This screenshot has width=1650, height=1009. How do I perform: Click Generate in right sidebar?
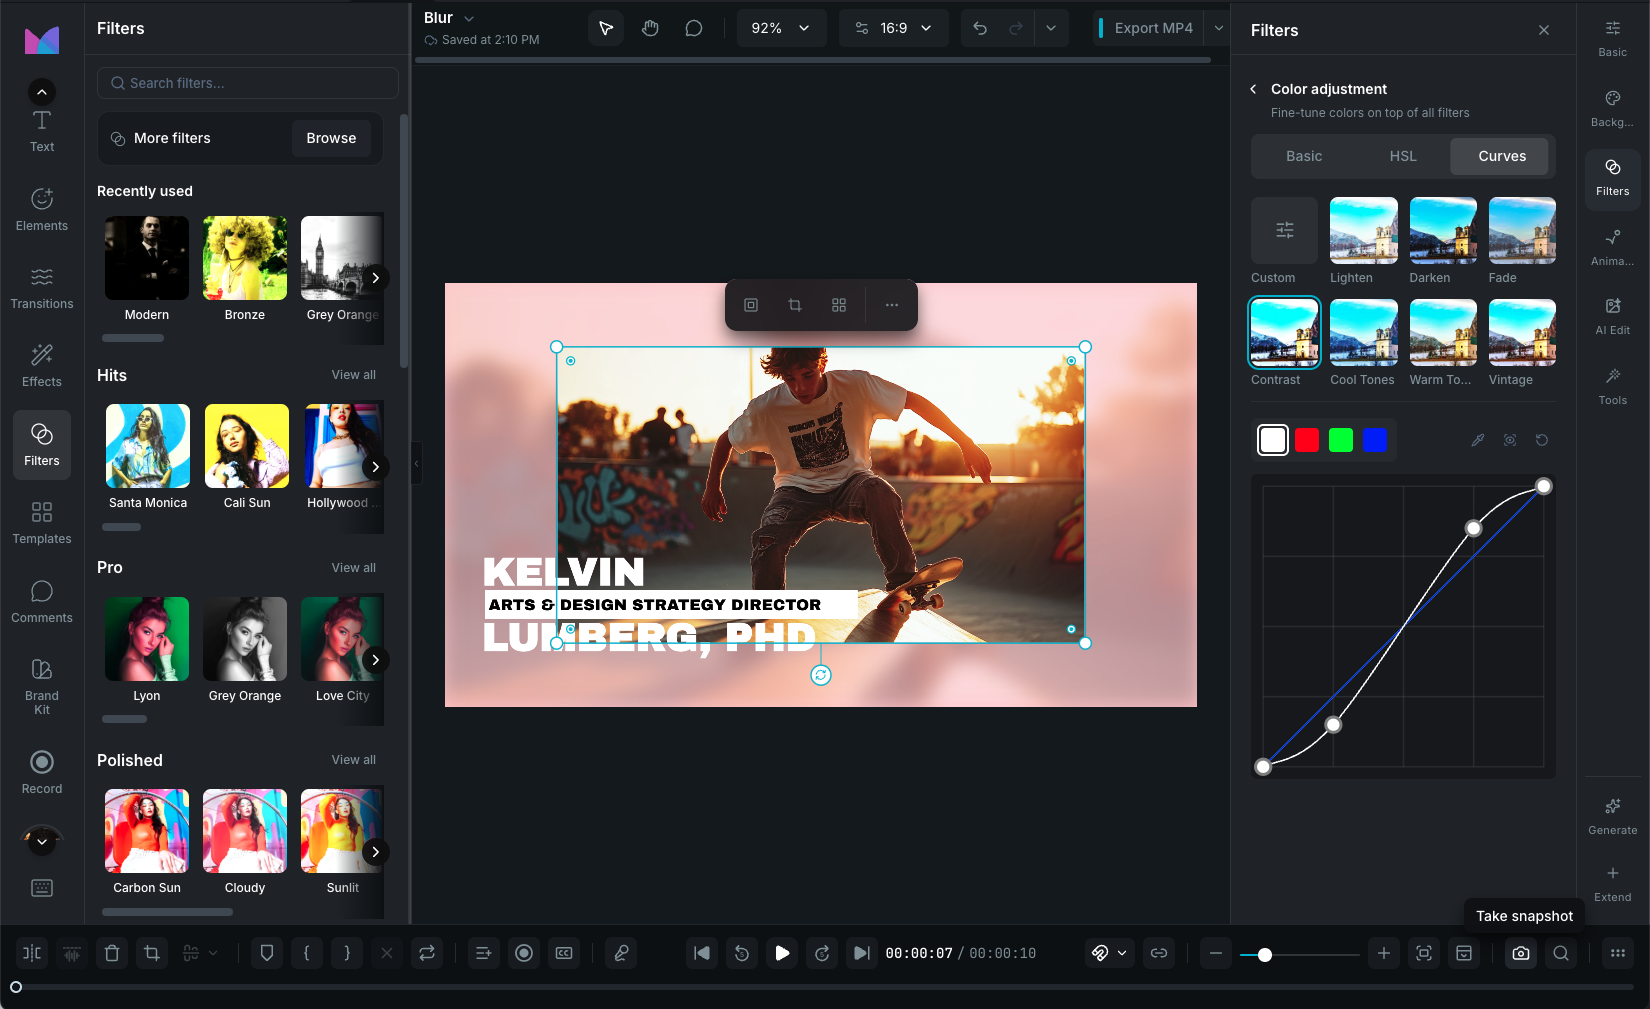1613,816
